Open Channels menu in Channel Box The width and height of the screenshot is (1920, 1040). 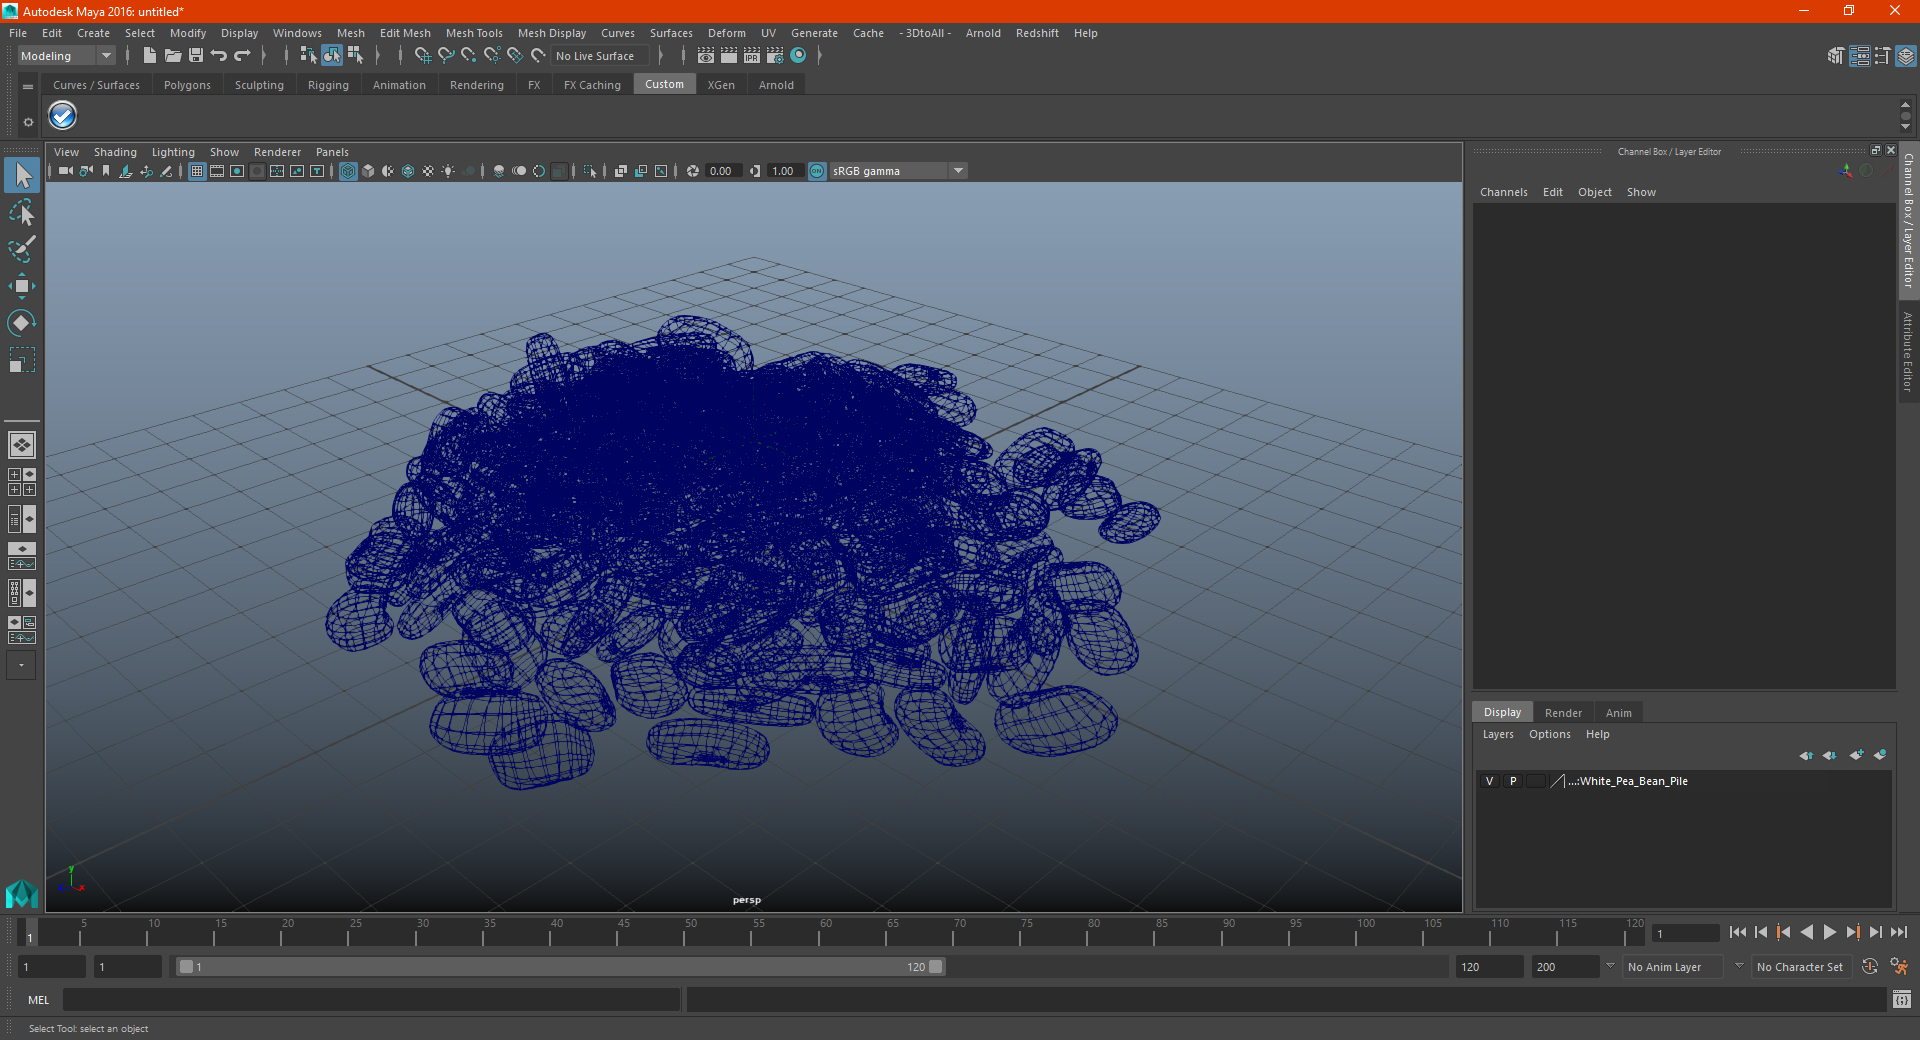pos(1503,192)
